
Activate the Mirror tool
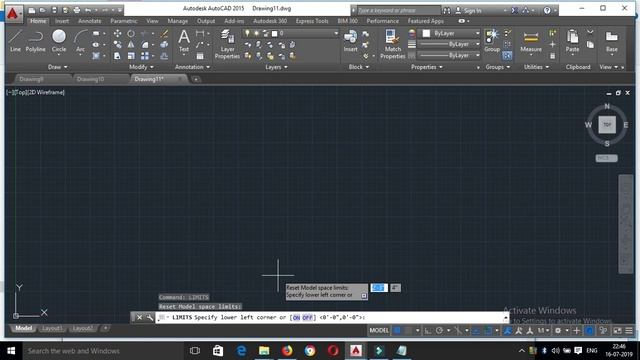pyautogui.click(x=131, y=44)
